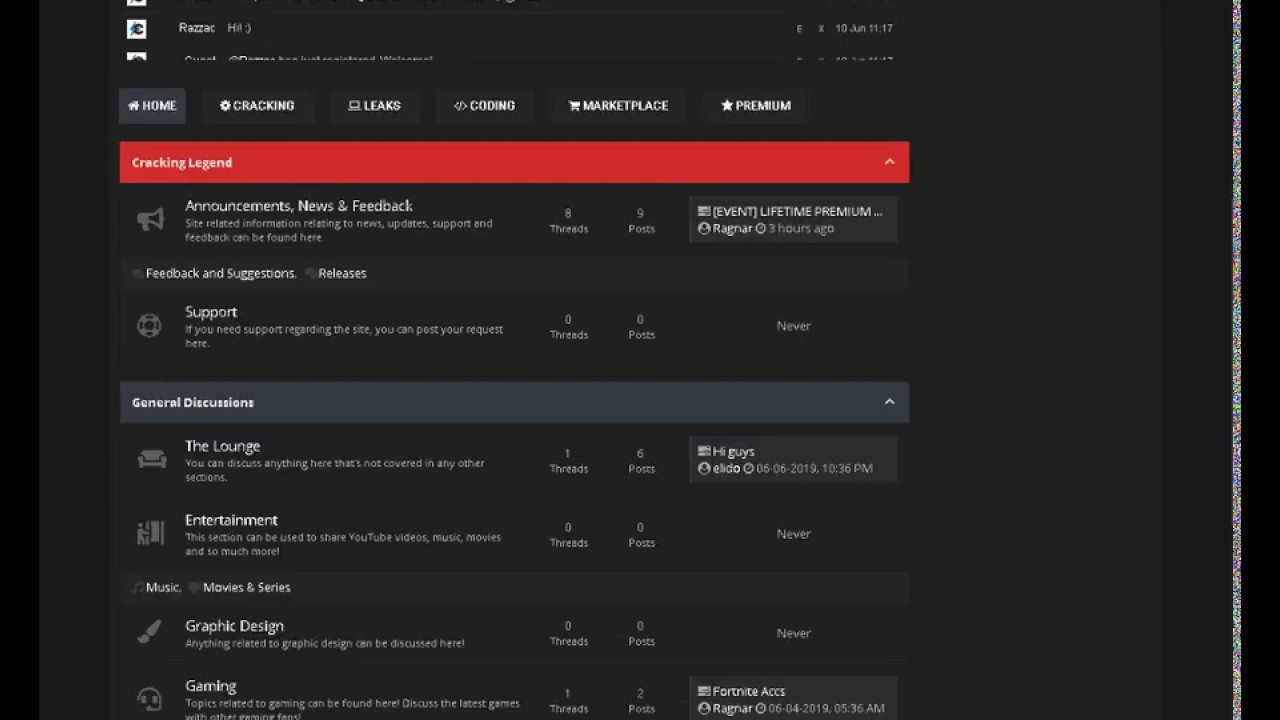Click the Support lifebuoy forum icon

click(x=149, y=326)
